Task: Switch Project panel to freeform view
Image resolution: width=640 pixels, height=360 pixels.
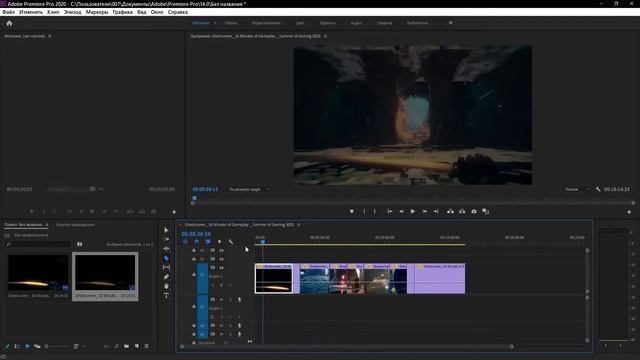Action: pos(37,347)
